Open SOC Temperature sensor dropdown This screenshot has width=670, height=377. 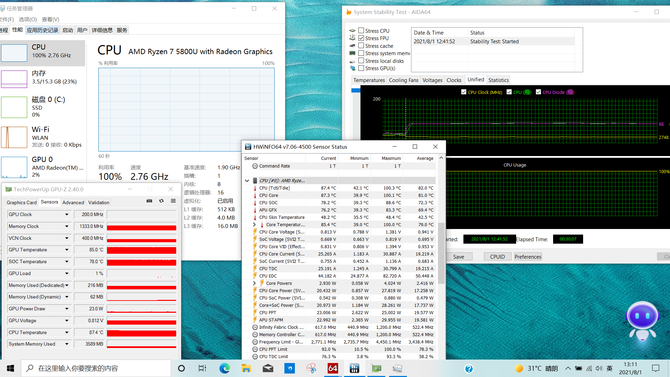pos(67,262)
